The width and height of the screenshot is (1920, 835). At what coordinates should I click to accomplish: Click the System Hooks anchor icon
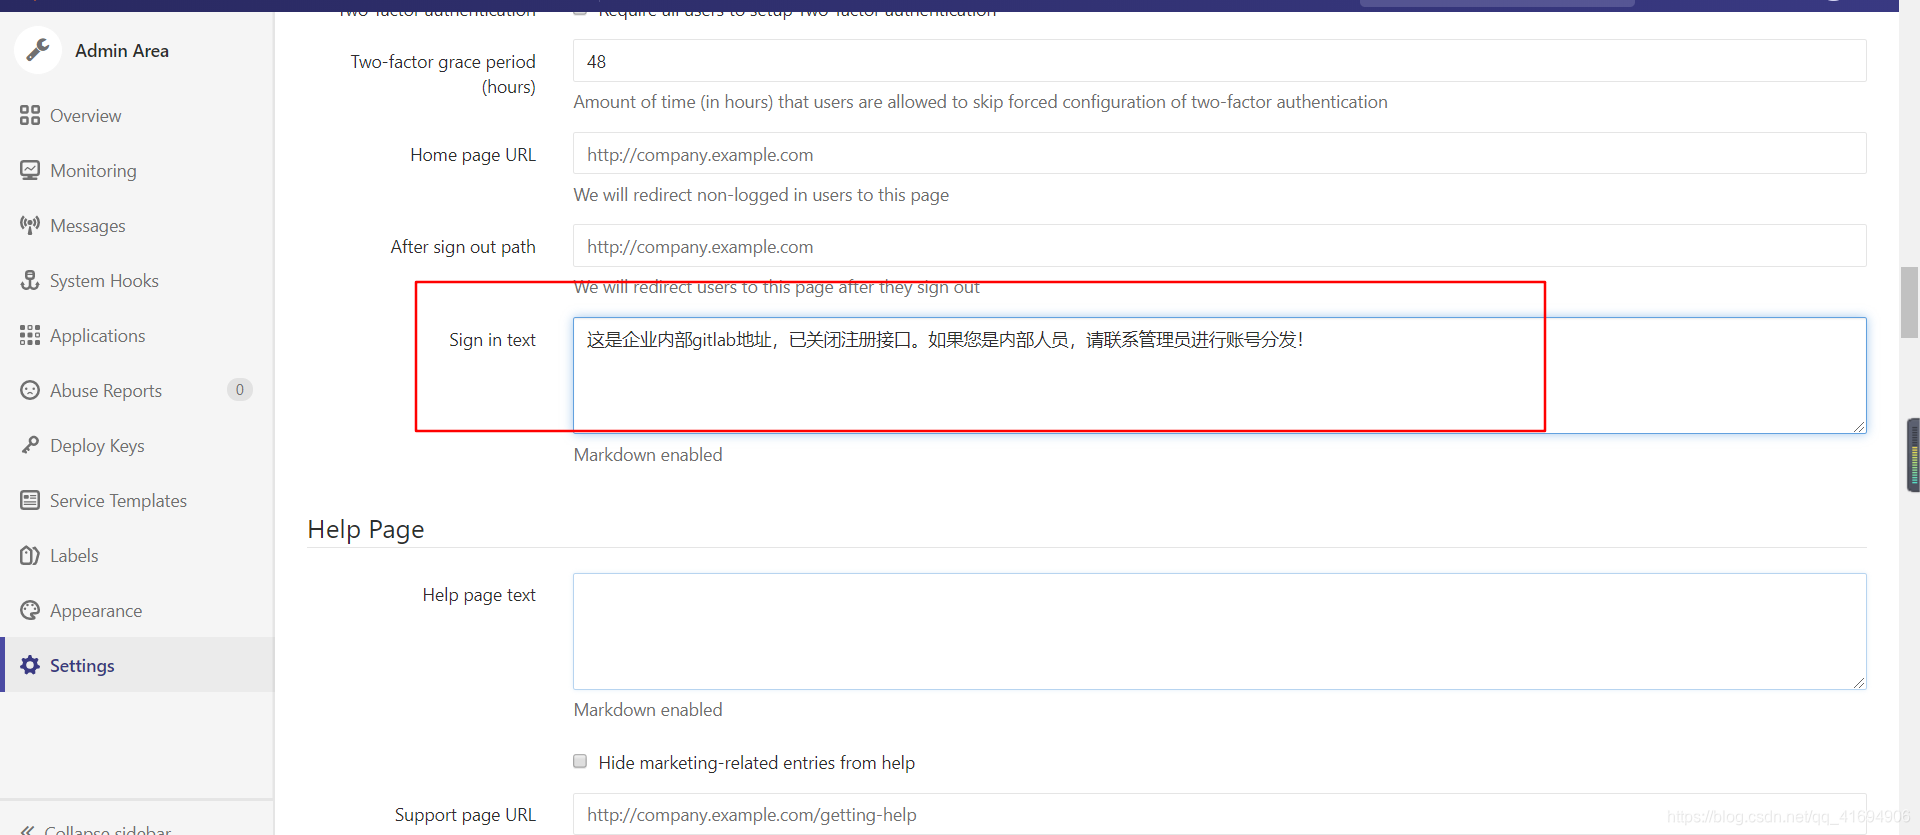[30, 280]
